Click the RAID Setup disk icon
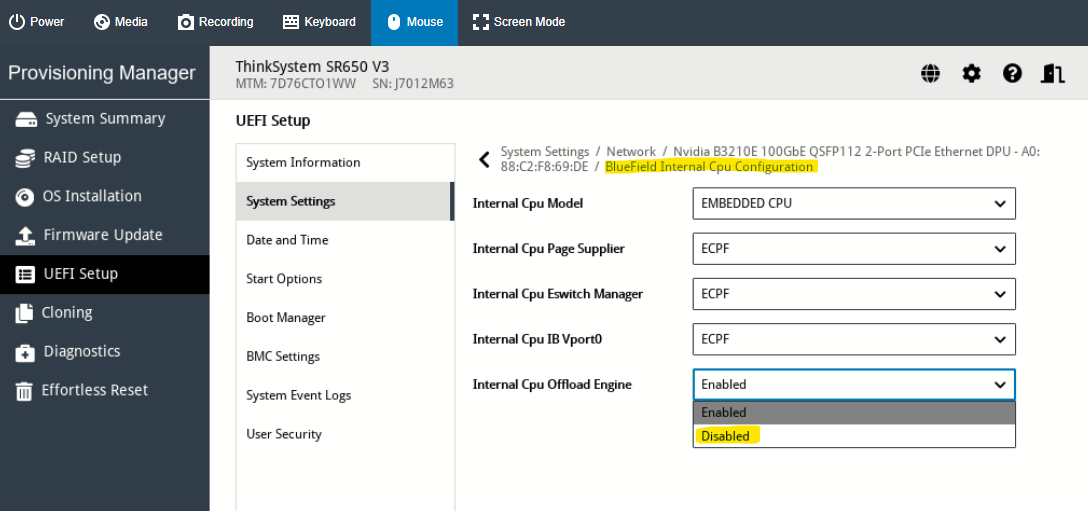The height and width of the screenshot is (511, 1088). point(25,158)
